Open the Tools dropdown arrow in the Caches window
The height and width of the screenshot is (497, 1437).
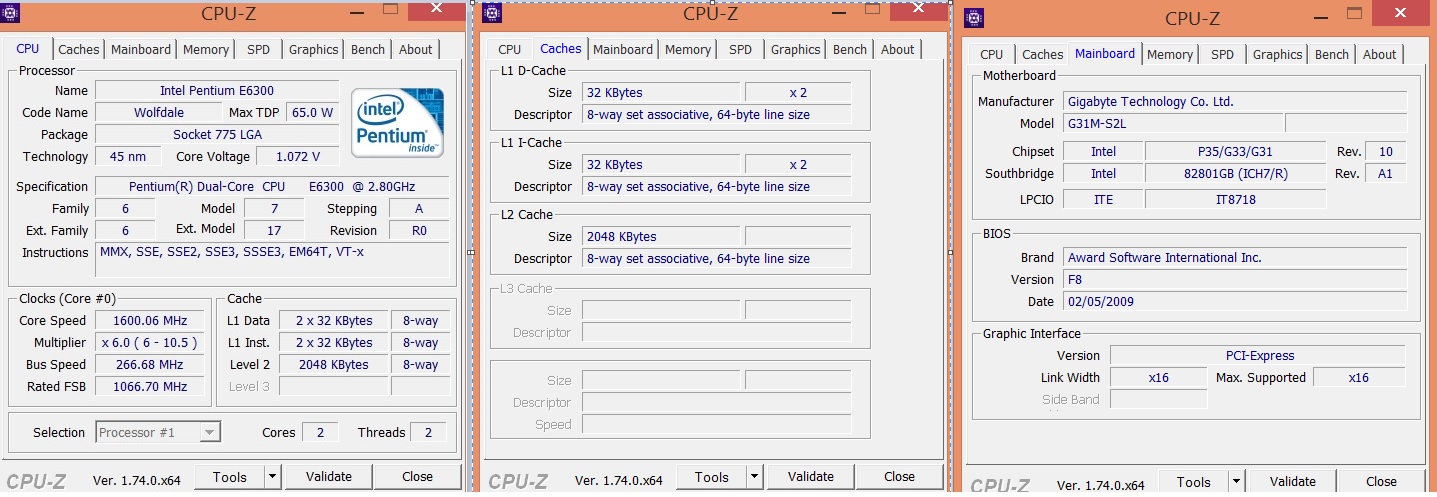tap(754, 477)
